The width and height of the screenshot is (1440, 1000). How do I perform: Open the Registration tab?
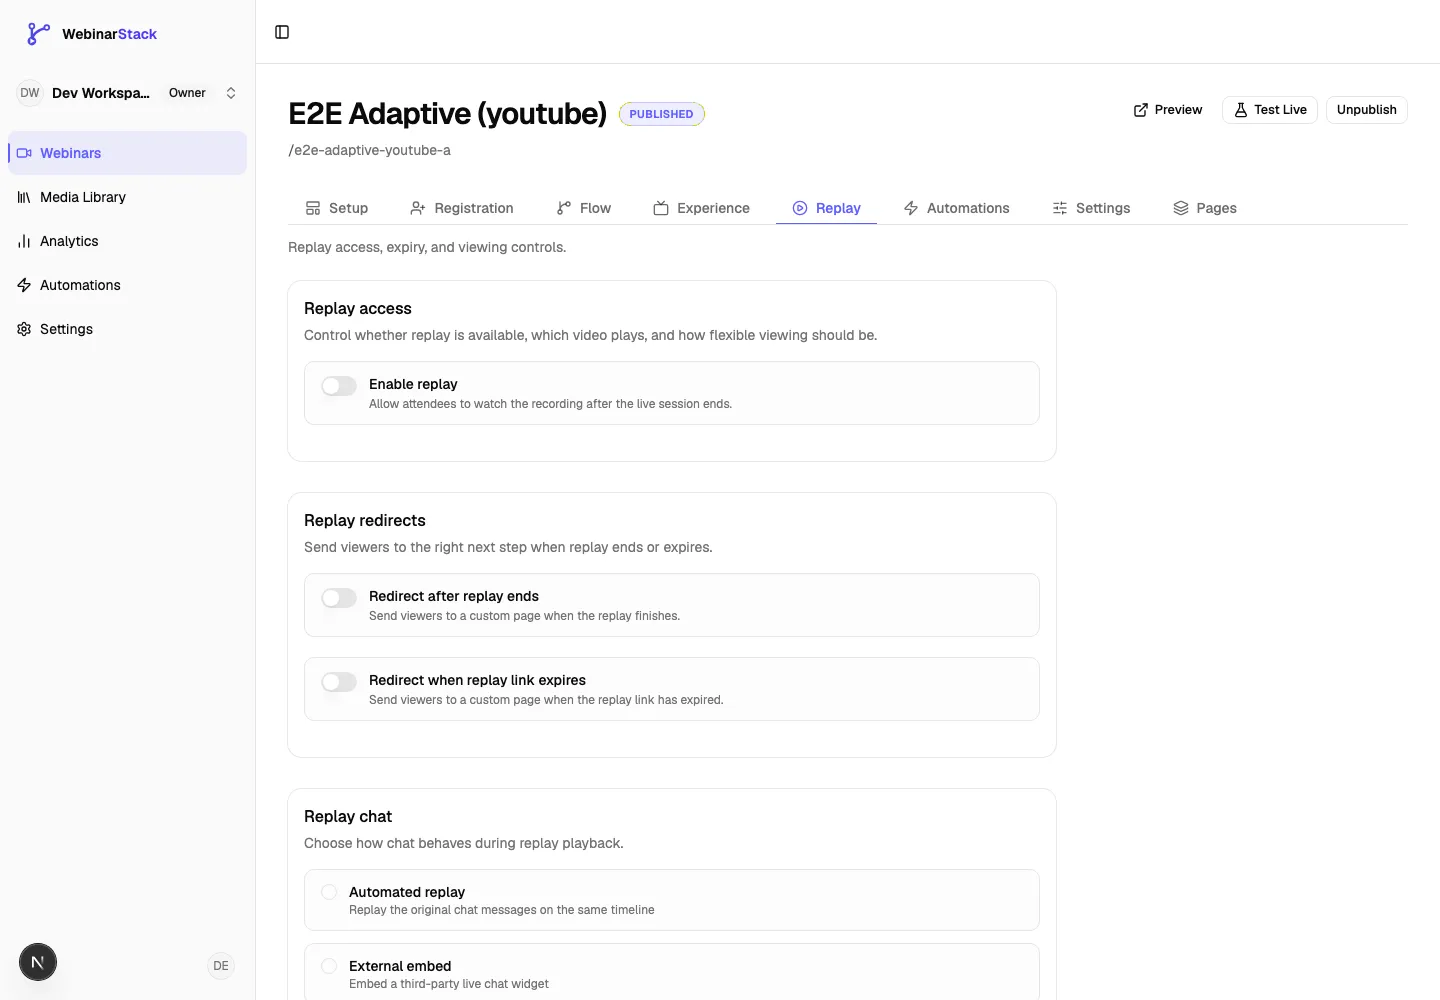[462, 208]
